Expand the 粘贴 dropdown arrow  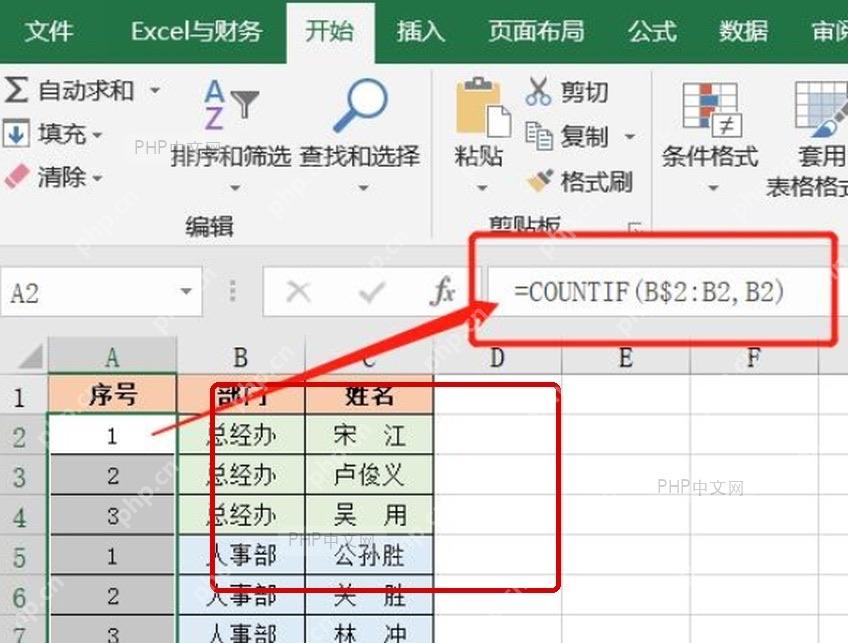[x=482, y=188]
